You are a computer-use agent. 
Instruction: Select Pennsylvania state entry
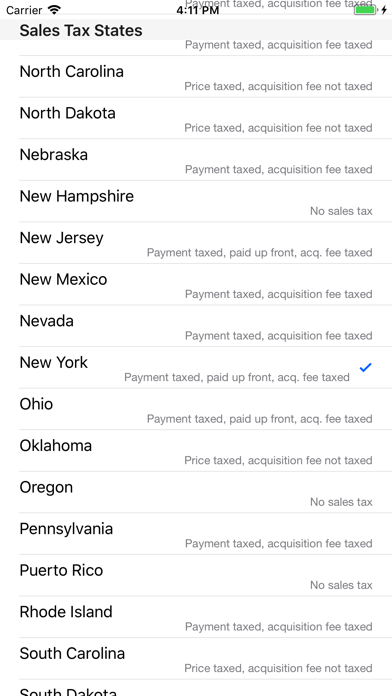coord(196,534)
